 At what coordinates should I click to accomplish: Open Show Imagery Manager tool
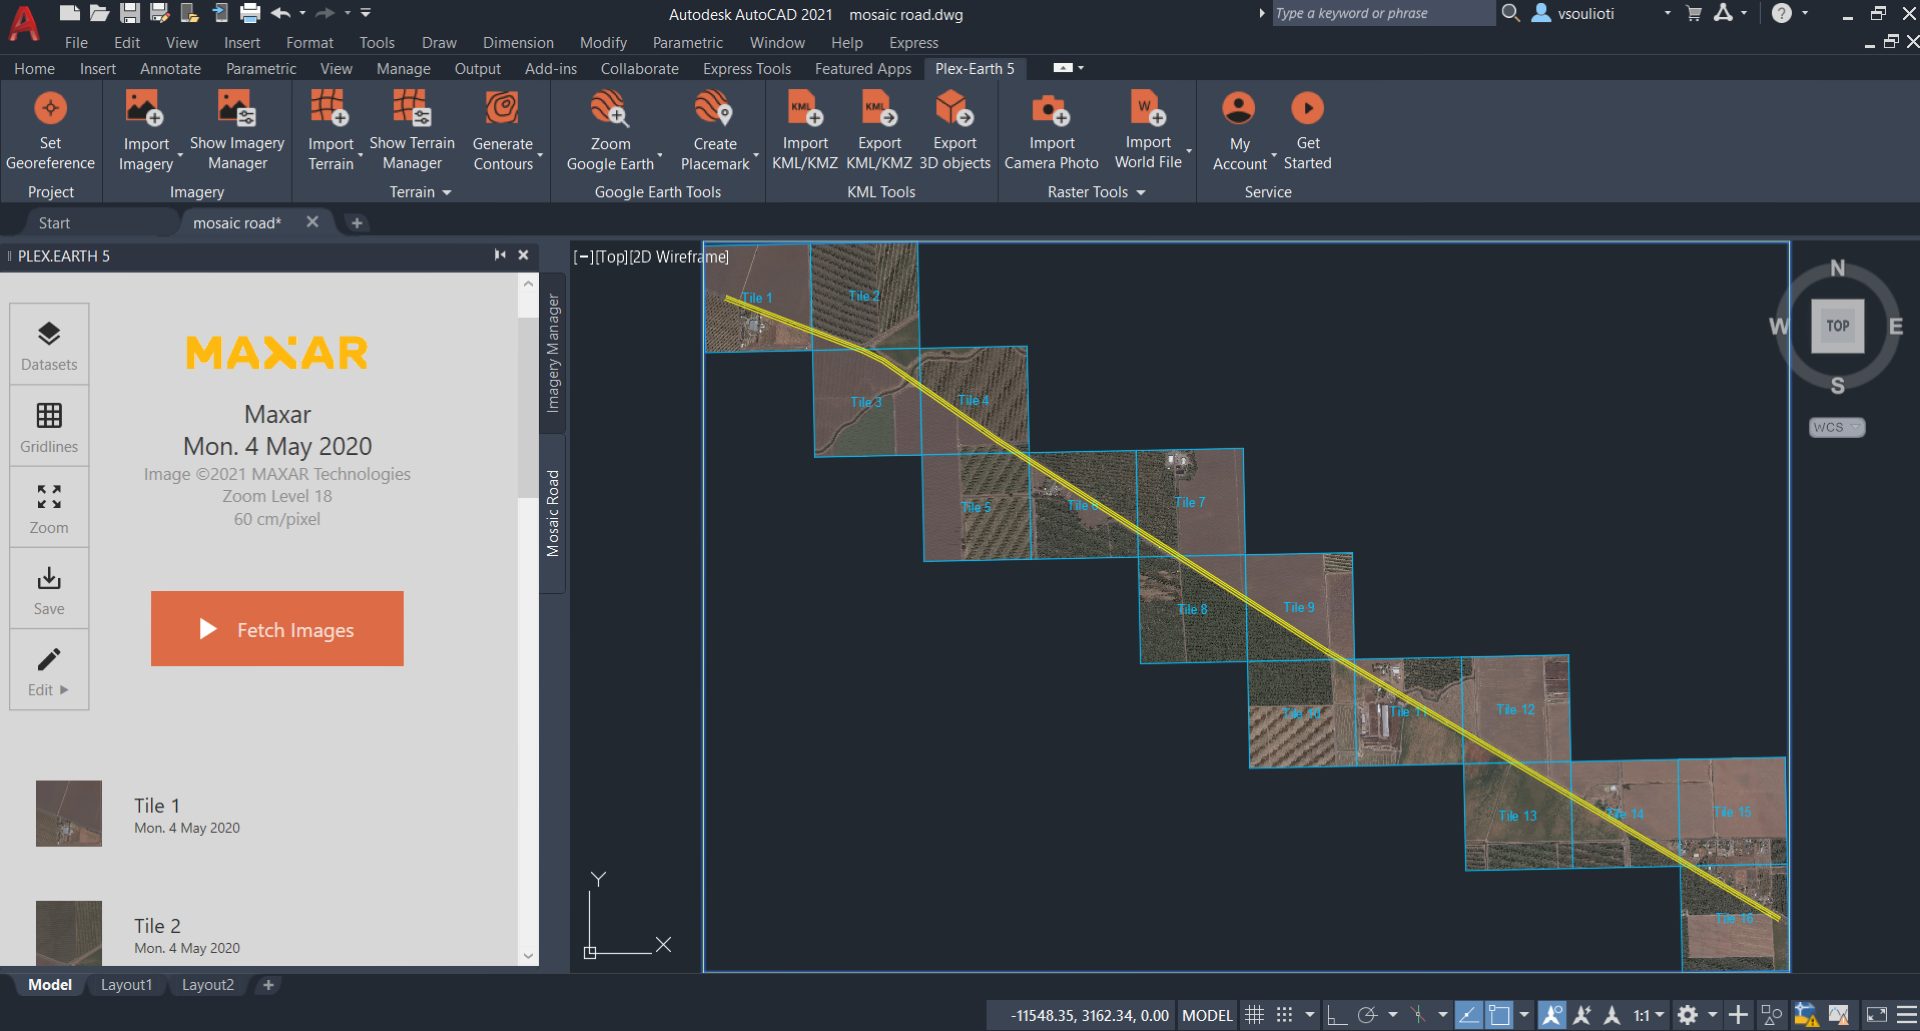click(237, 109)
